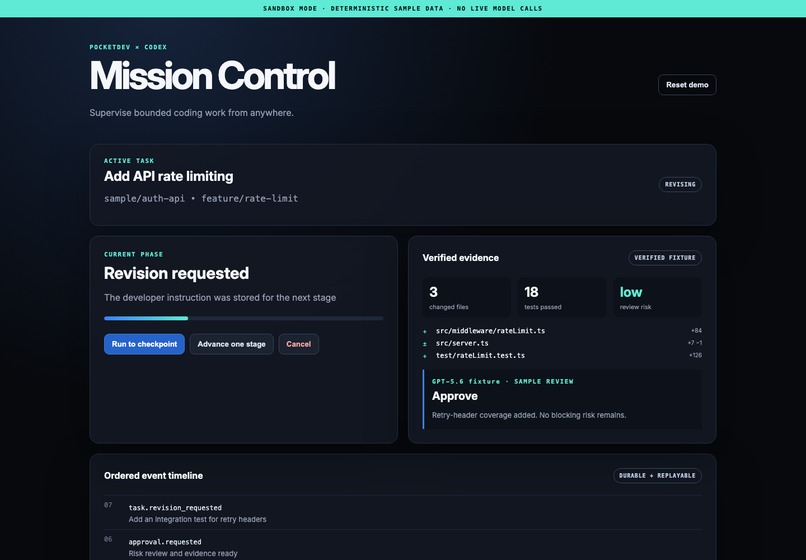The width and height of the screenshot is (806, 560).
Task: Click the Add API rate limiting title
Action: 169,176
